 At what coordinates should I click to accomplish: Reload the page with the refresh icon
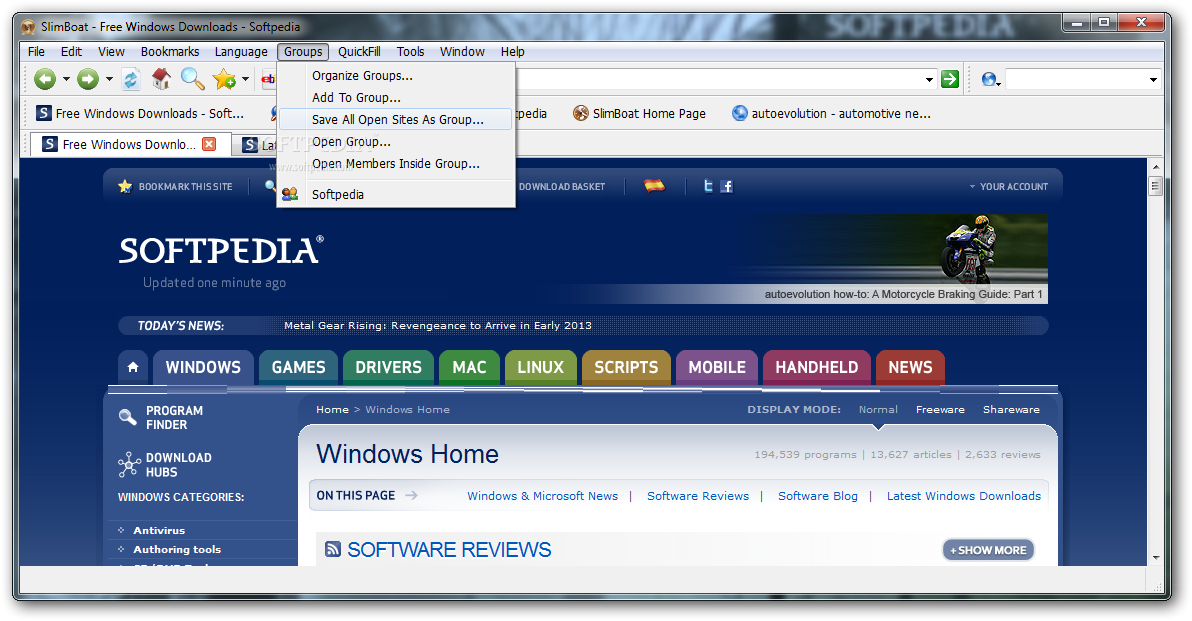coord(131,79)
